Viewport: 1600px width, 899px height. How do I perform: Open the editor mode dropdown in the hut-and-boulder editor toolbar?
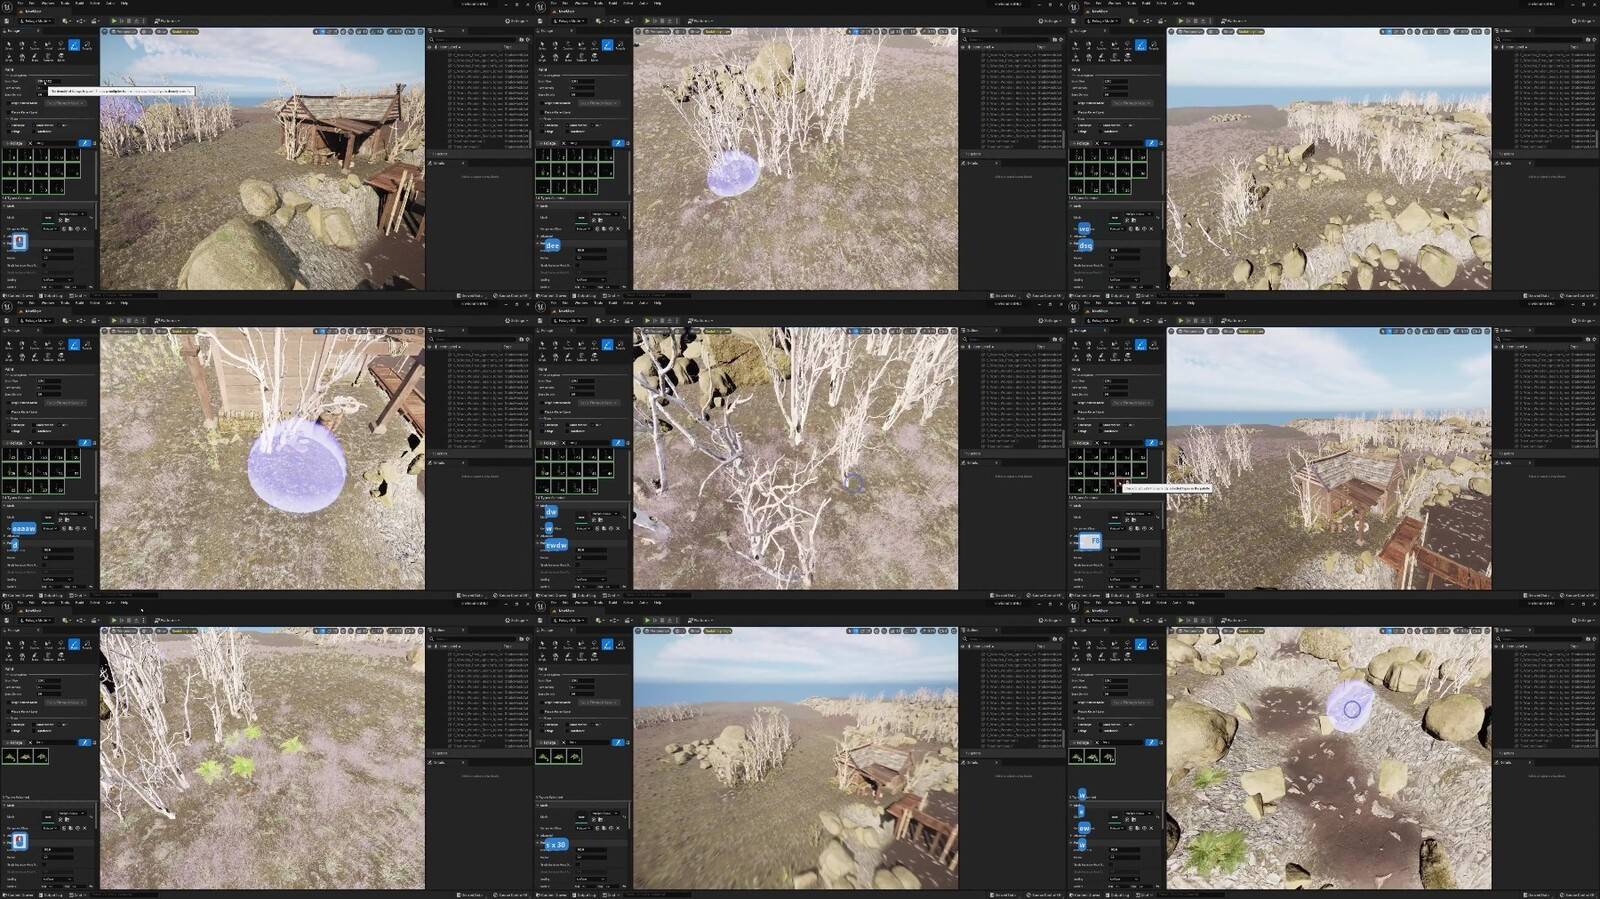36,21
